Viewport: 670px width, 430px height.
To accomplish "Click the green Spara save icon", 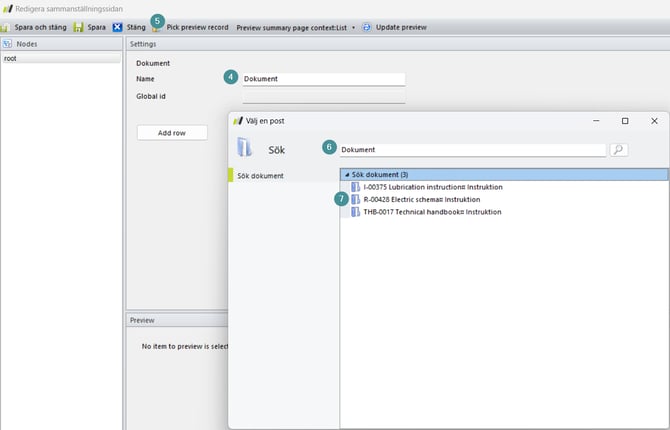I will [x=78, y=27].
